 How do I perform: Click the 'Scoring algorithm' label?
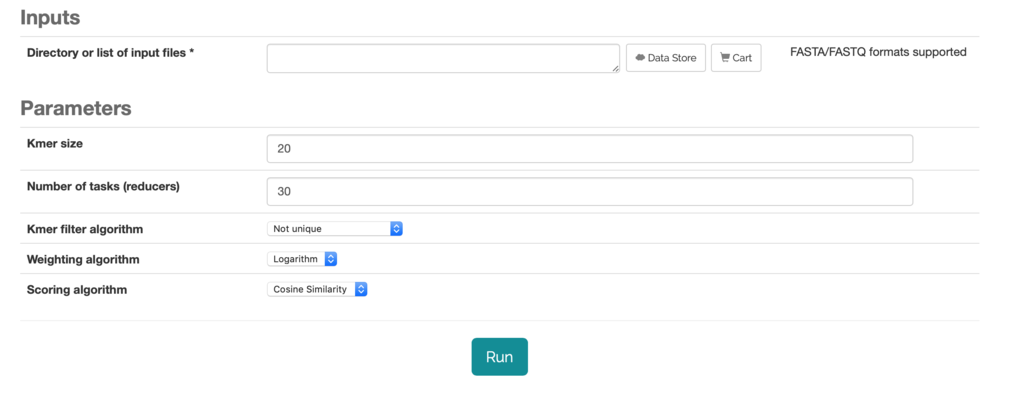pos(77,289)
